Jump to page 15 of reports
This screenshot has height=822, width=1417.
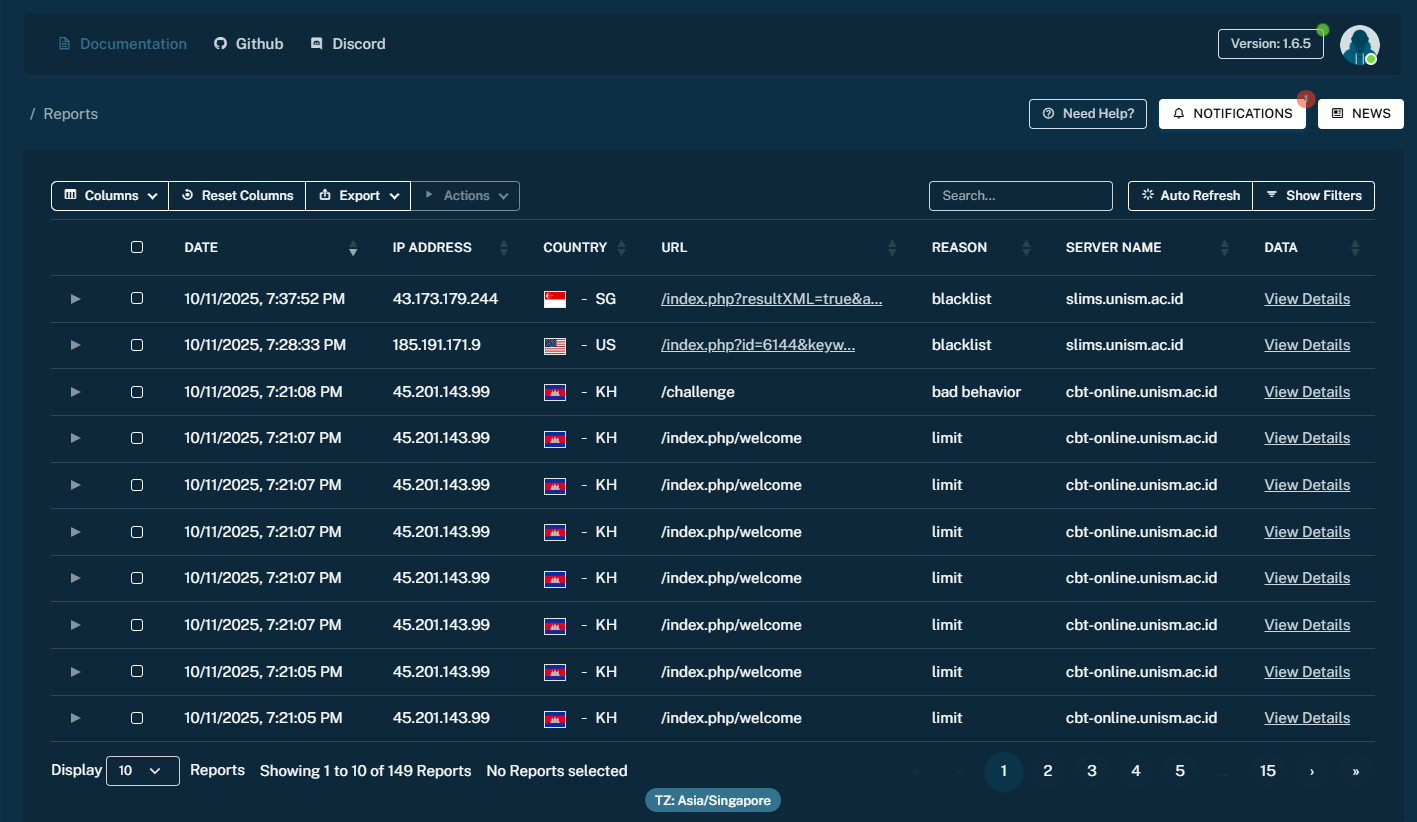(x=1267, y=771)
